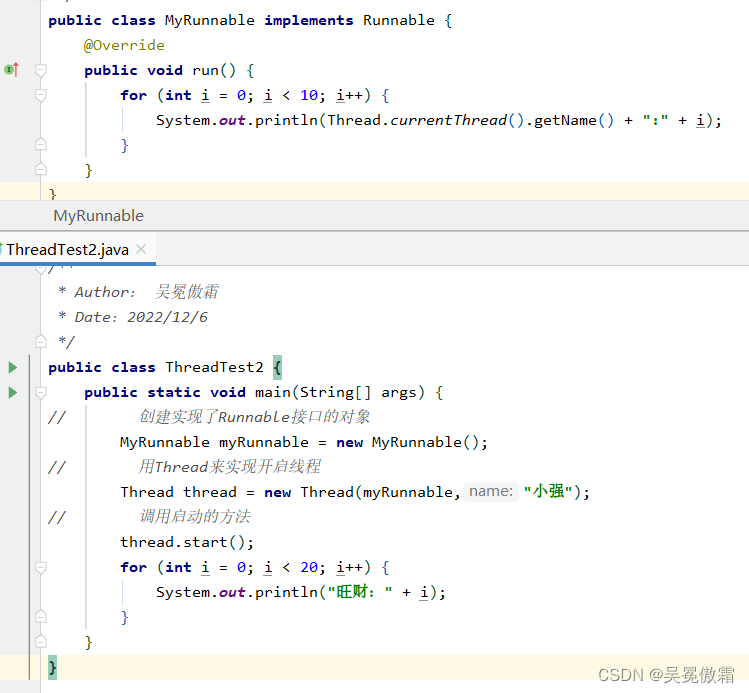The image size is (749, 693).
Task: Click the getName() method call
Action: point(574,120)
